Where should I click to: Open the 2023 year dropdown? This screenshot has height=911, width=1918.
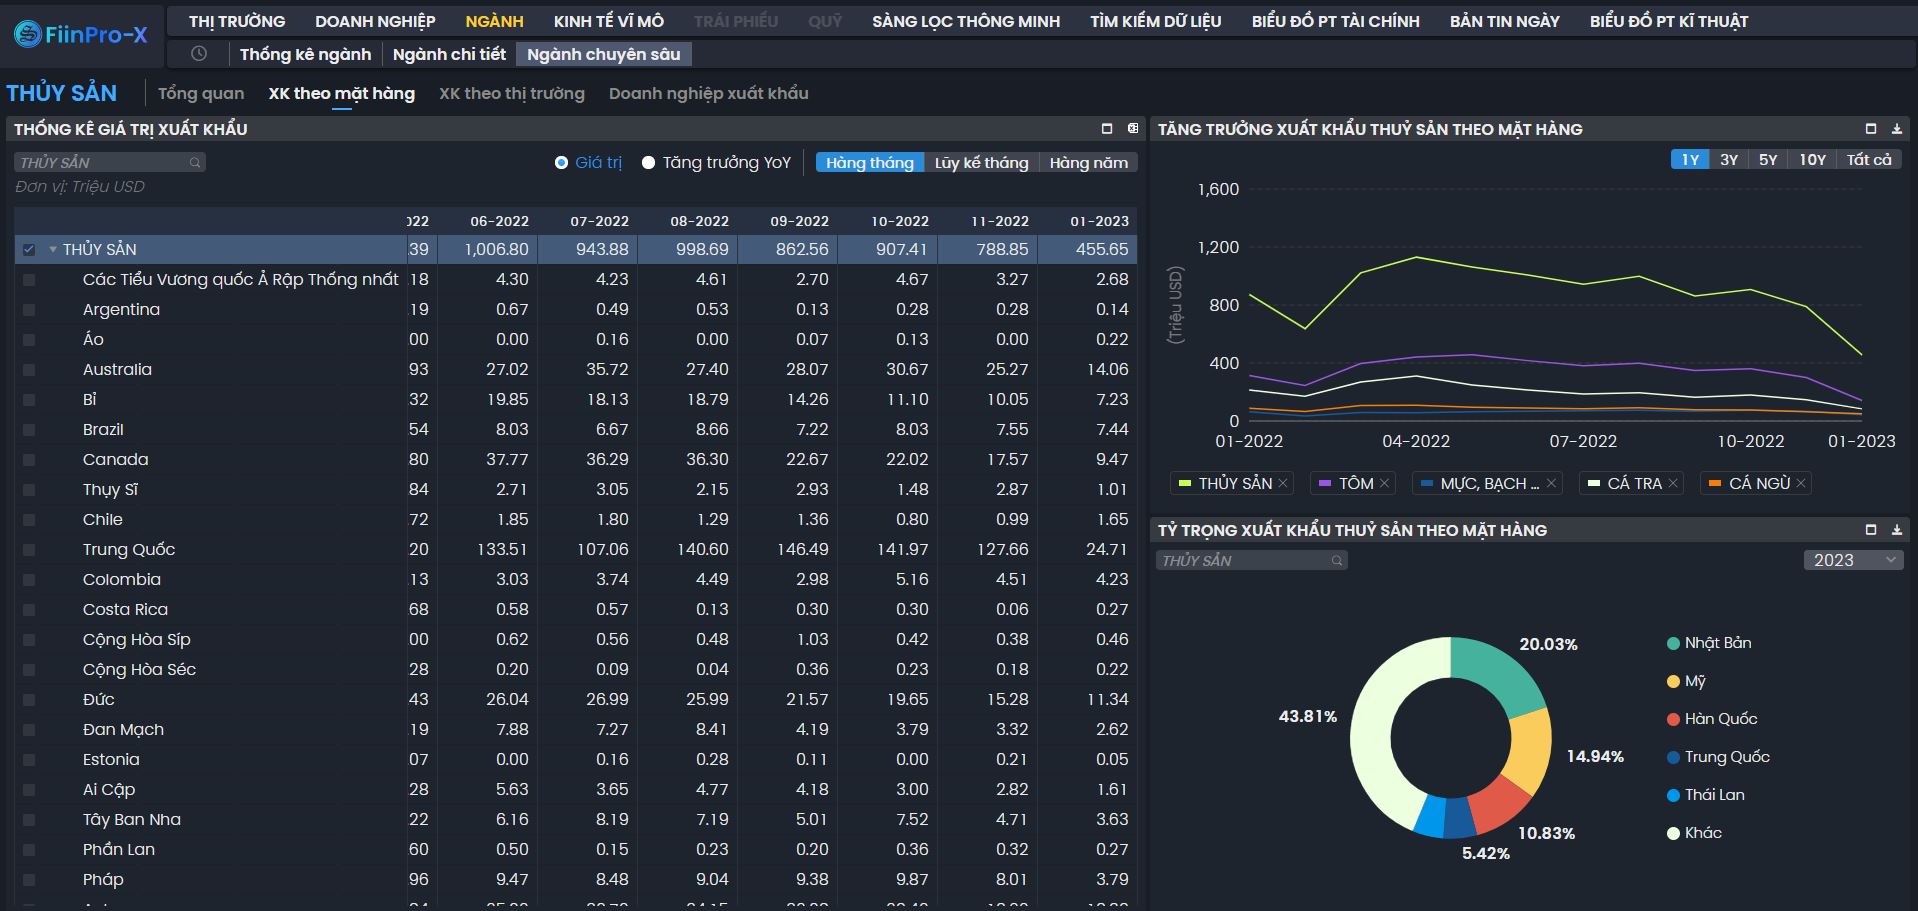click(1852, 560)
